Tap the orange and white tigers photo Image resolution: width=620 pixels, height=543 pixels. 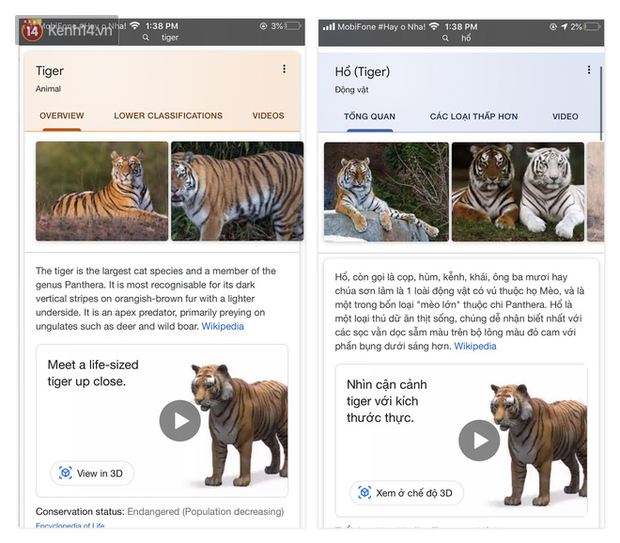pos(517,192)
